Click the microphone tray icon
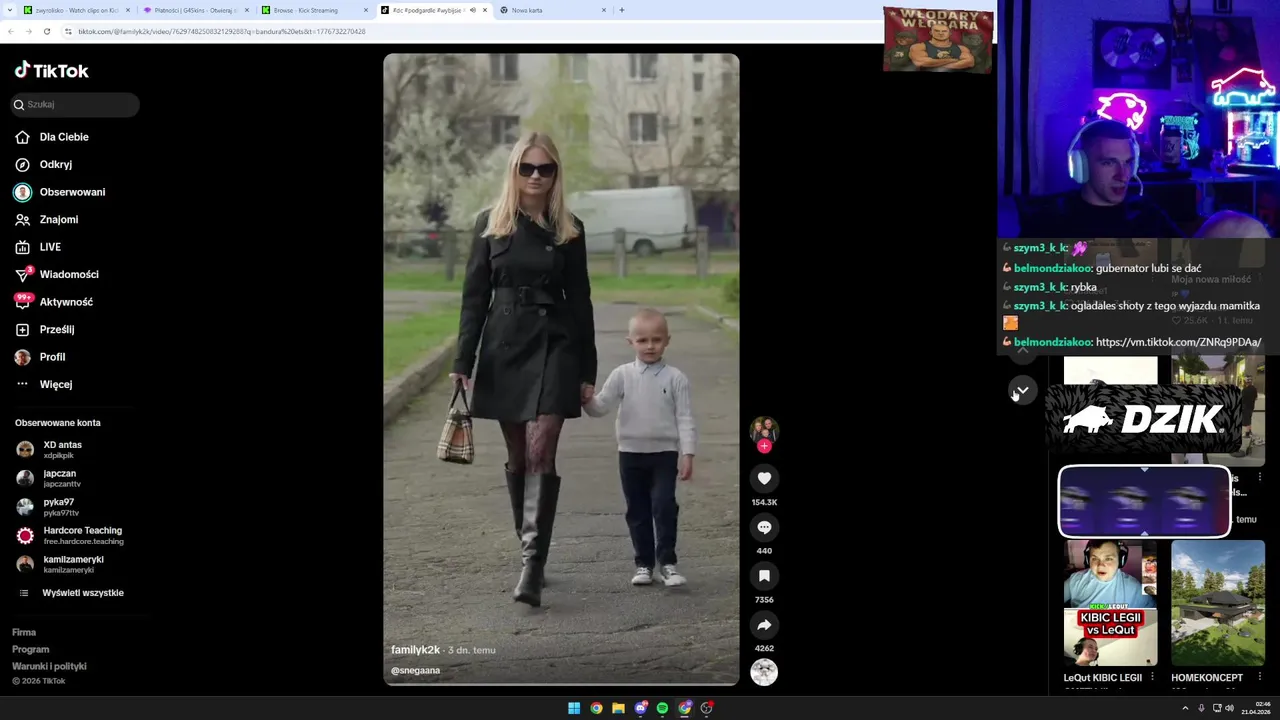Viewport: 1280px width, 720px height. pos(1201,708)
